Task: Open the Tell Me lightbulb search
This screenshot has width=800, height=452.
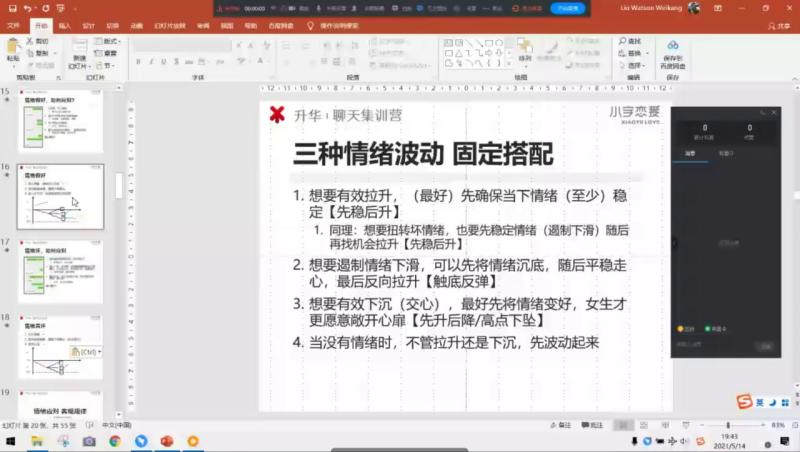Action: 310,26
